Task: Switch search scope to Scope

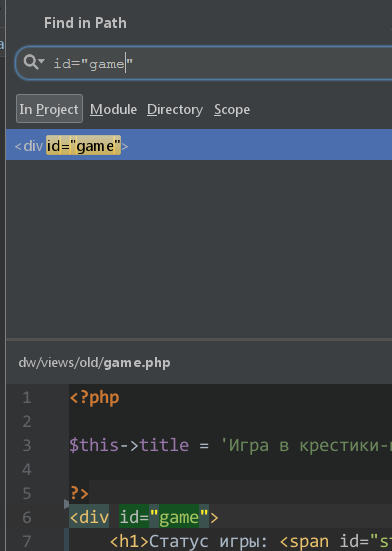Action: coord(232,109)
